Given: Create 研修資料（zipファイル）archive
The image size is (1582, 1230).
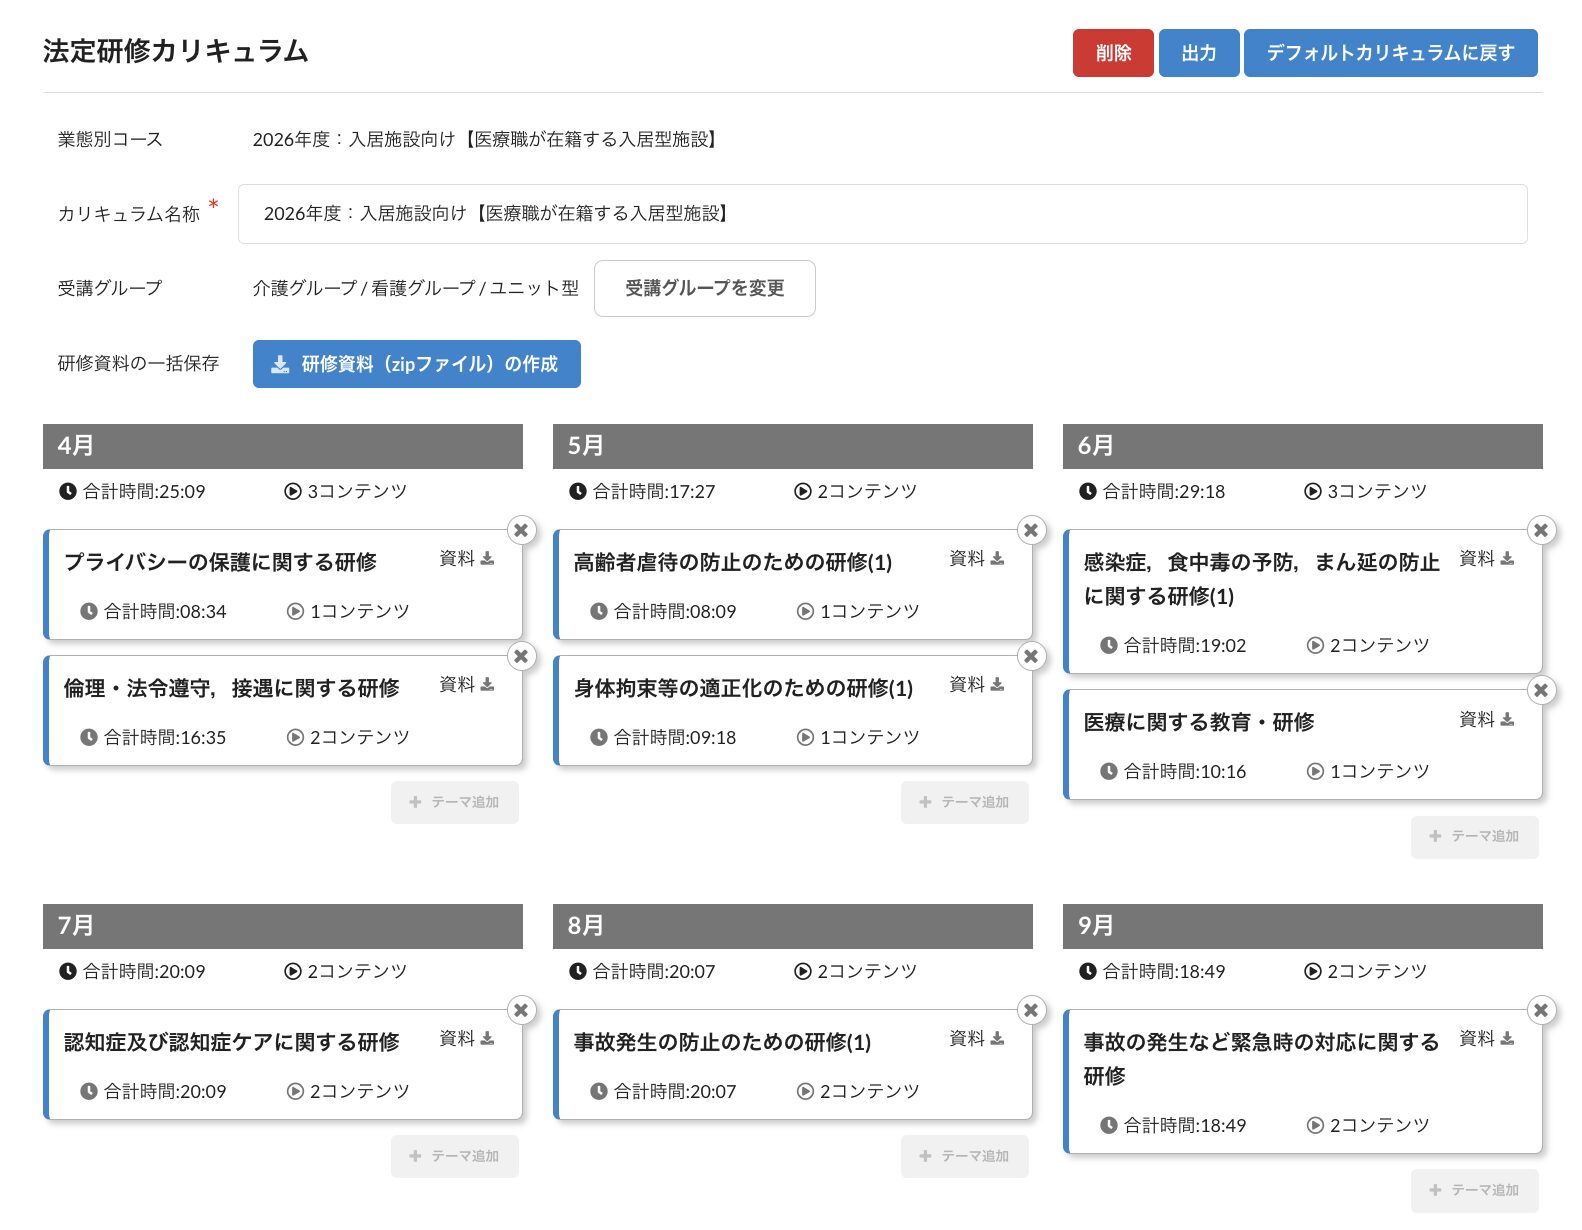Looking at the screenshot, I should coord(417,364).
